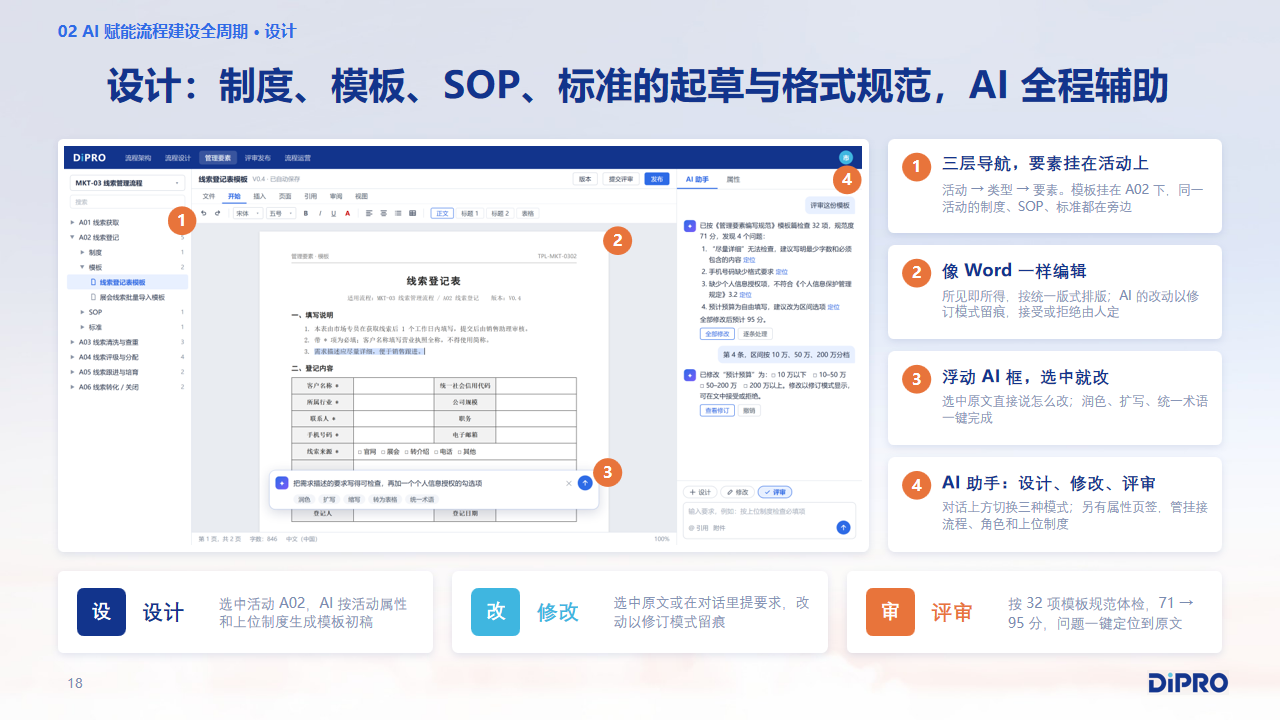Open the 五号 font size dropdown
Viewport: 1280px width, 720px height.
[x=281, y=213]
